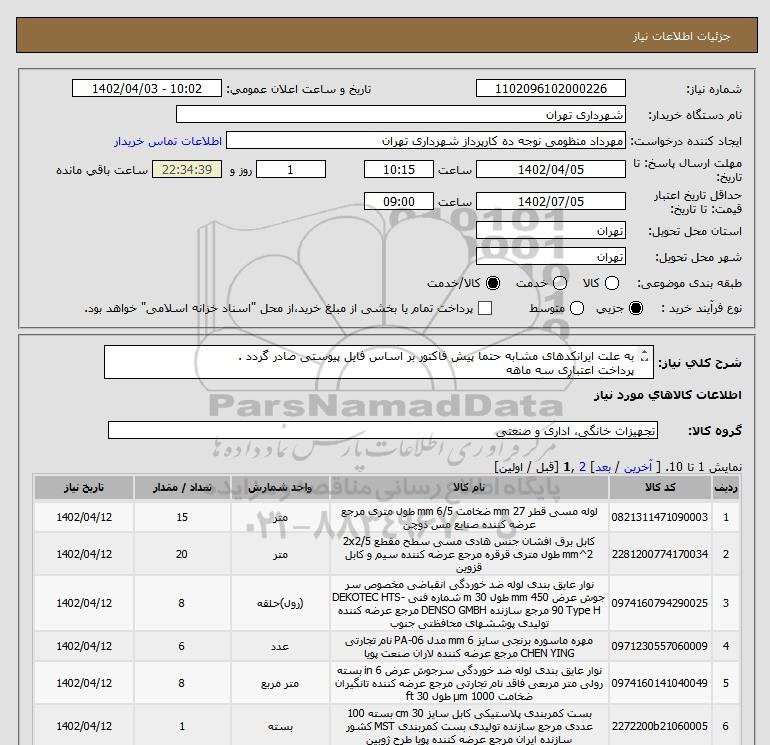Open اطلاعات تماس خریدار link
Screen dimensions: 770x745
pos(168,141)
